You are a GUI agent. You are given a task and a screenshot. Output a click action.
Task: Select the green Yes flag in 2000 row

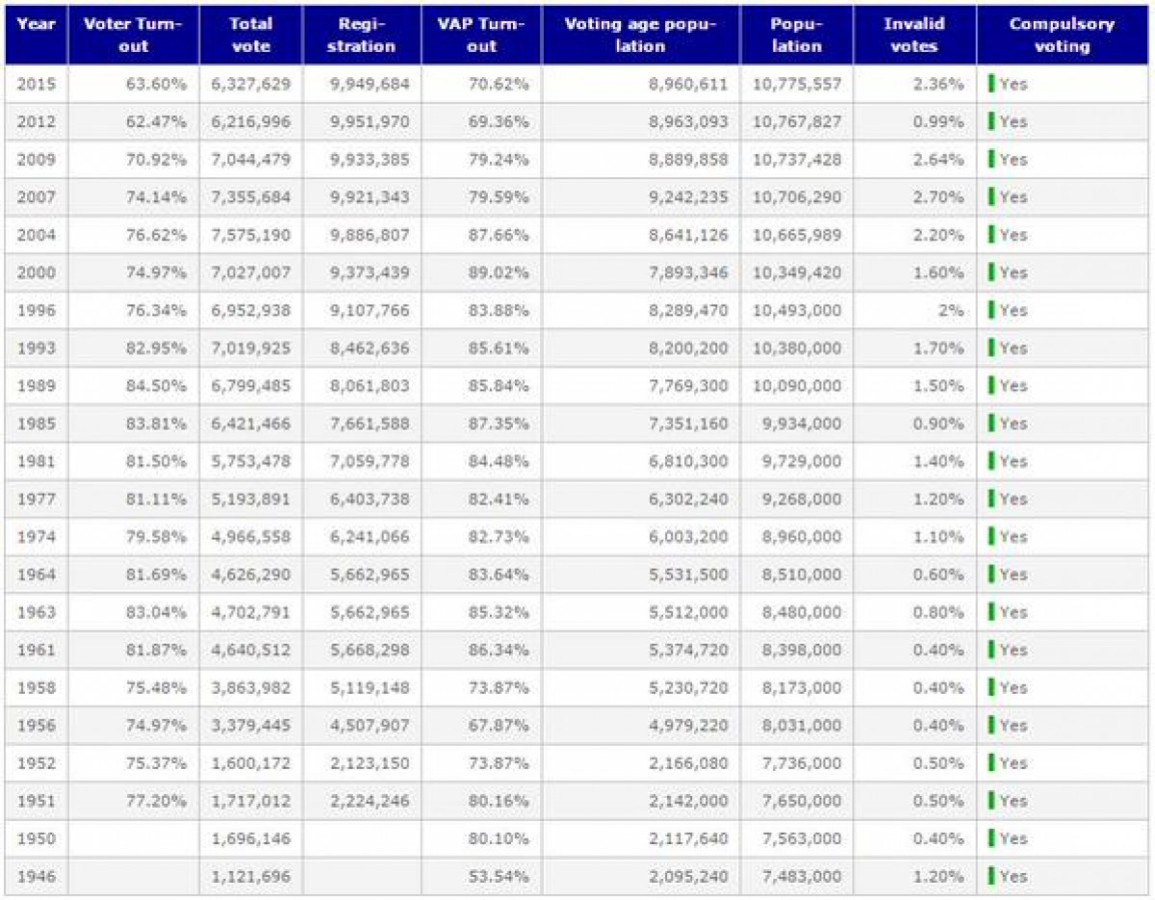991,273
